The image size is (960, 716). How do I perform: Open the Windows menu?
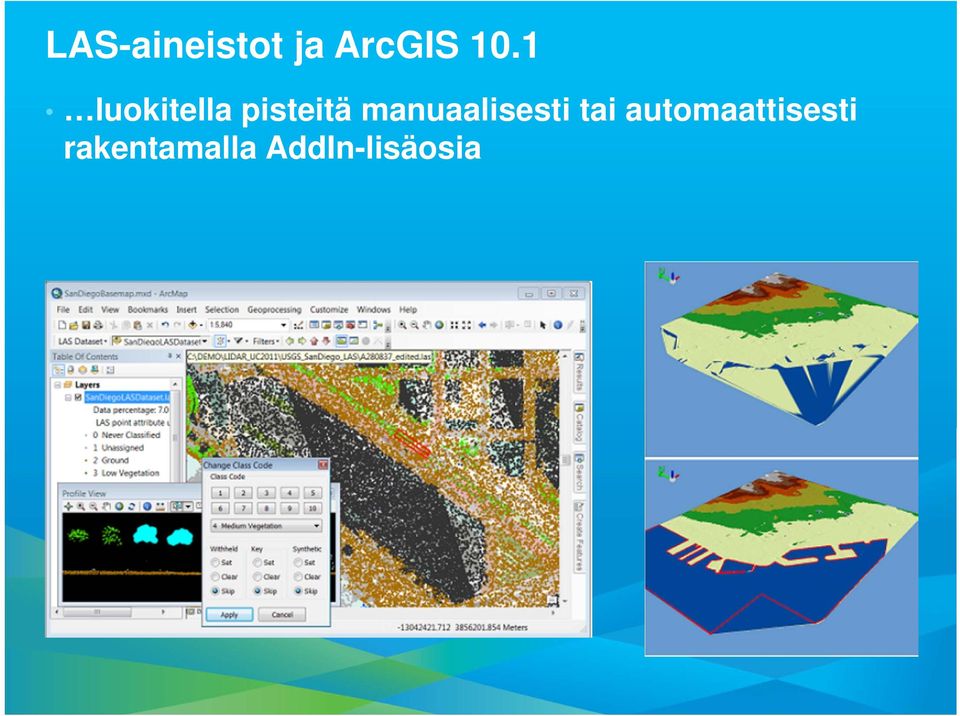pos(373,310)
